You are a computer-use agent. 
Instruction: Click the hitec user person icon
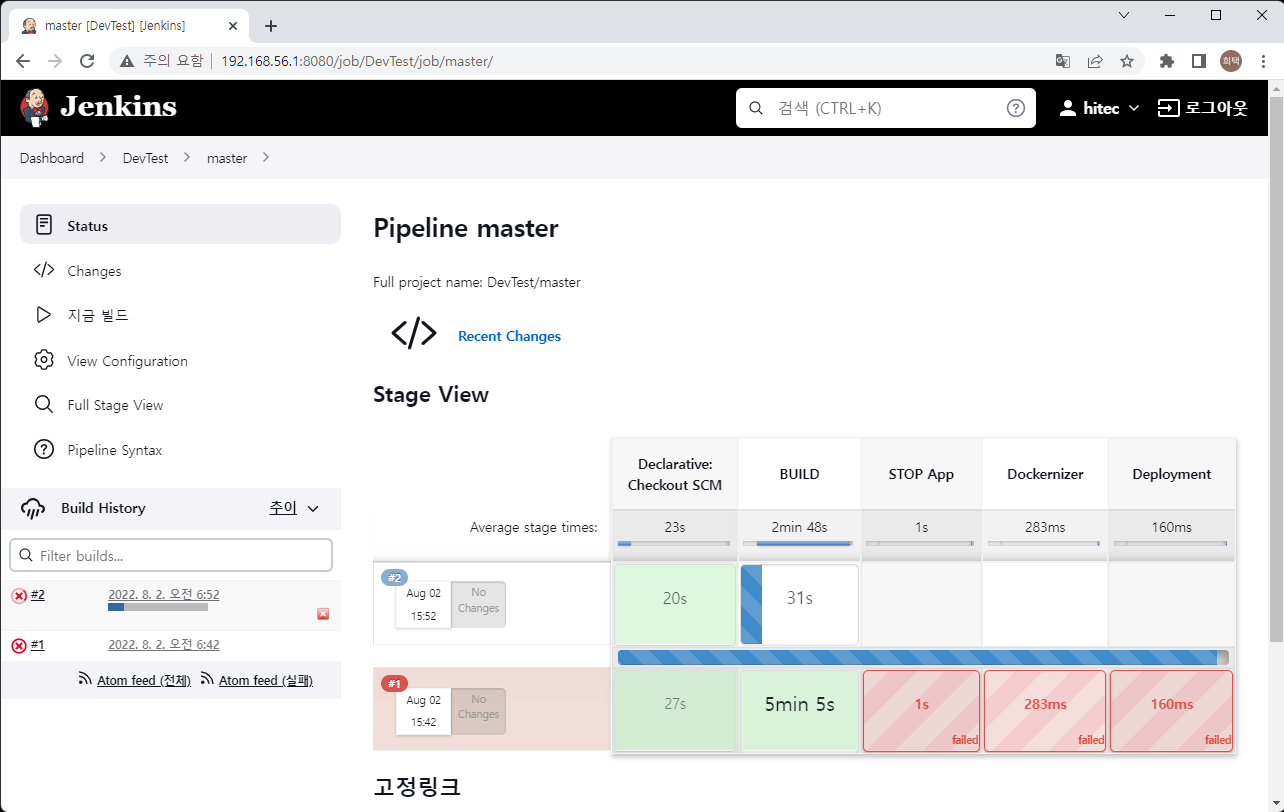[x=1068, y=108]
